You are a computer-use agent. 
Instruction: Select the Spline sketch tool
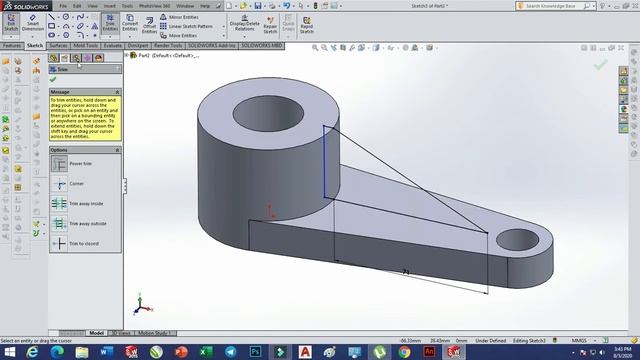pyautogui.click(x=80, y=17)
